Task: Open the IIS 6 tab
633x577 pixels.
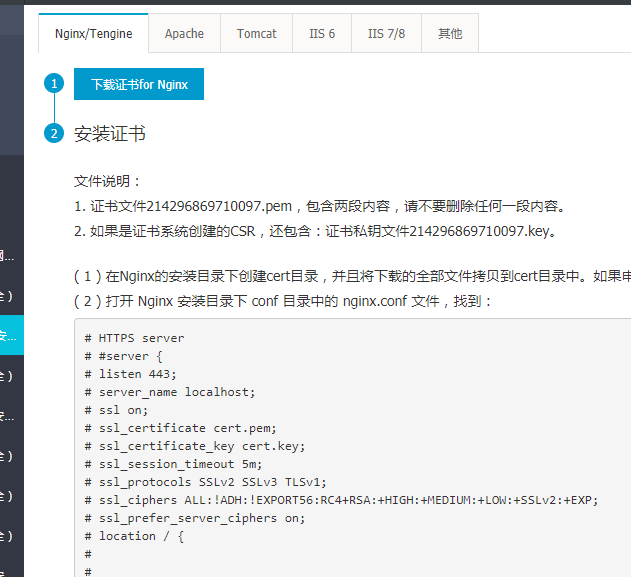Action: pos(322,34)
